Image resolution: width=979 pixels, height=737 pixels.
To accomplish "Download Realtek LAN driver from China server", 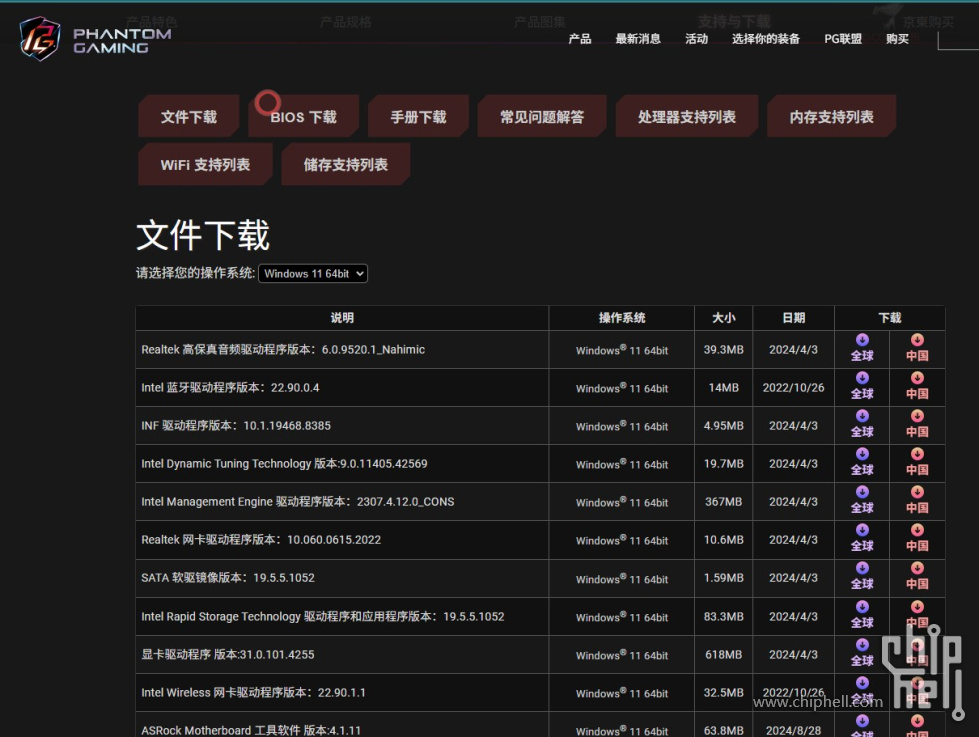I will click(x=917, y=538).
